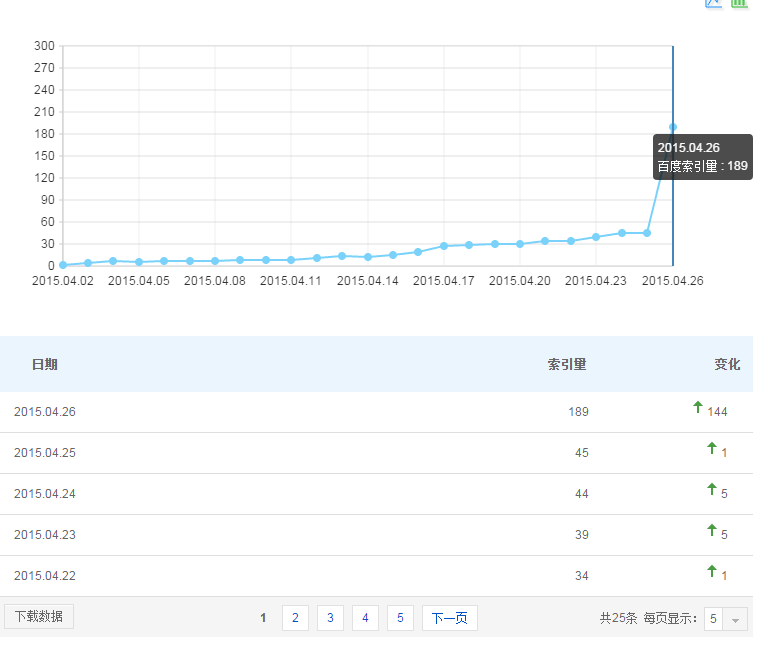Click the 日期 column header
The height and width of the screenshot is (656, 775).
pos(45,364)
